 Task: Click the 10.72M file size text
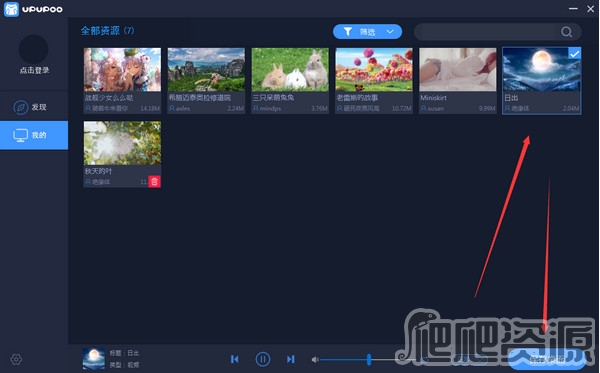[x=402, y=109]
